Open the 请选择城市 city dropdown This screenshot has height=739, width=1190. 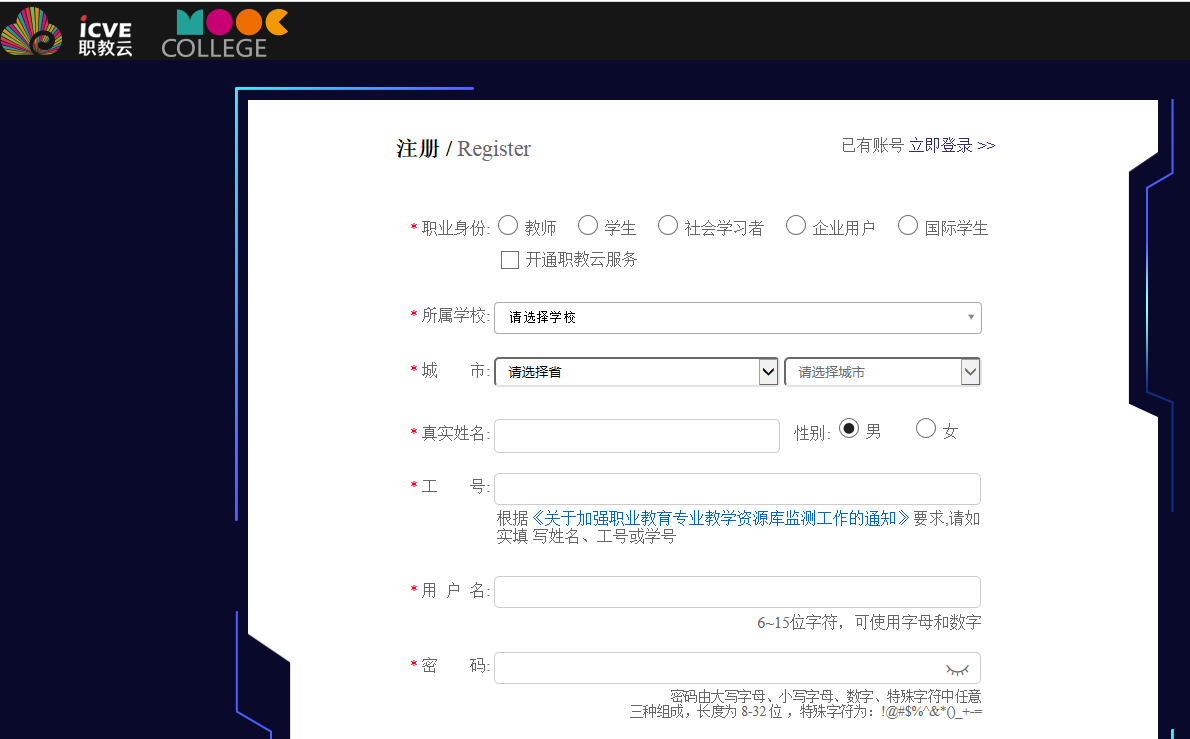click(882, 372)
